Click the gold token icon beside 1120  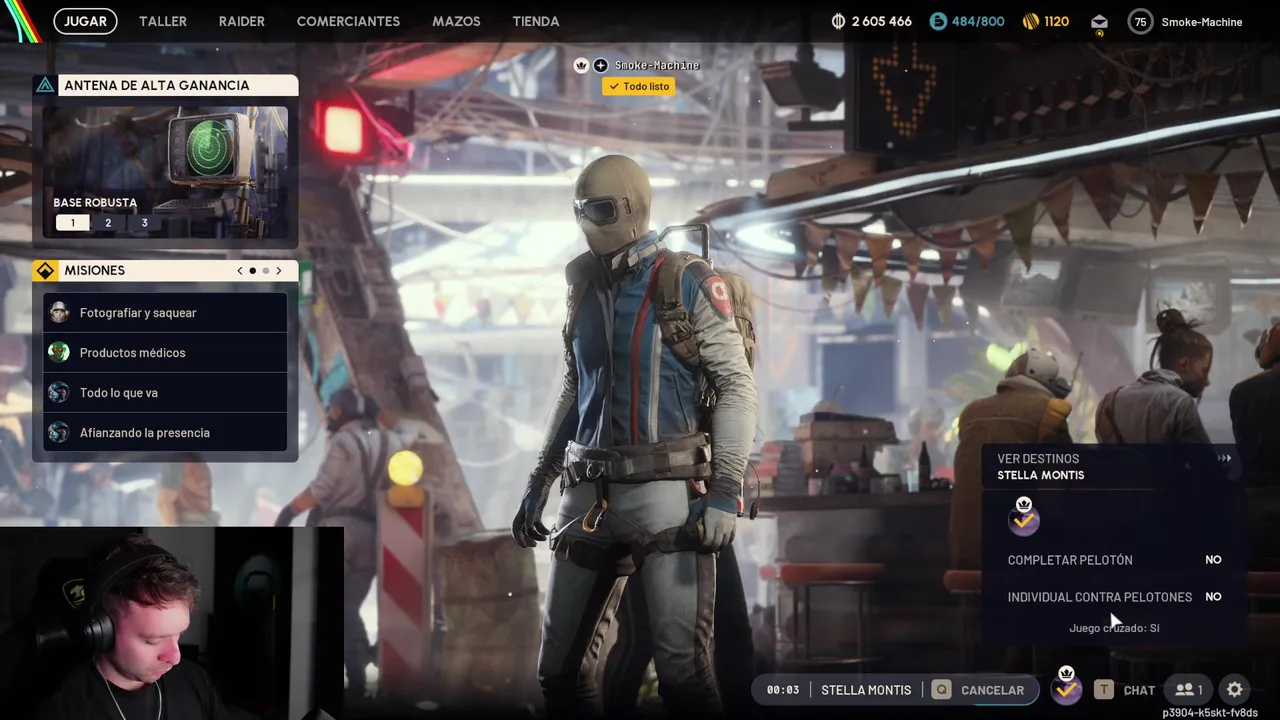(1031, 21)
